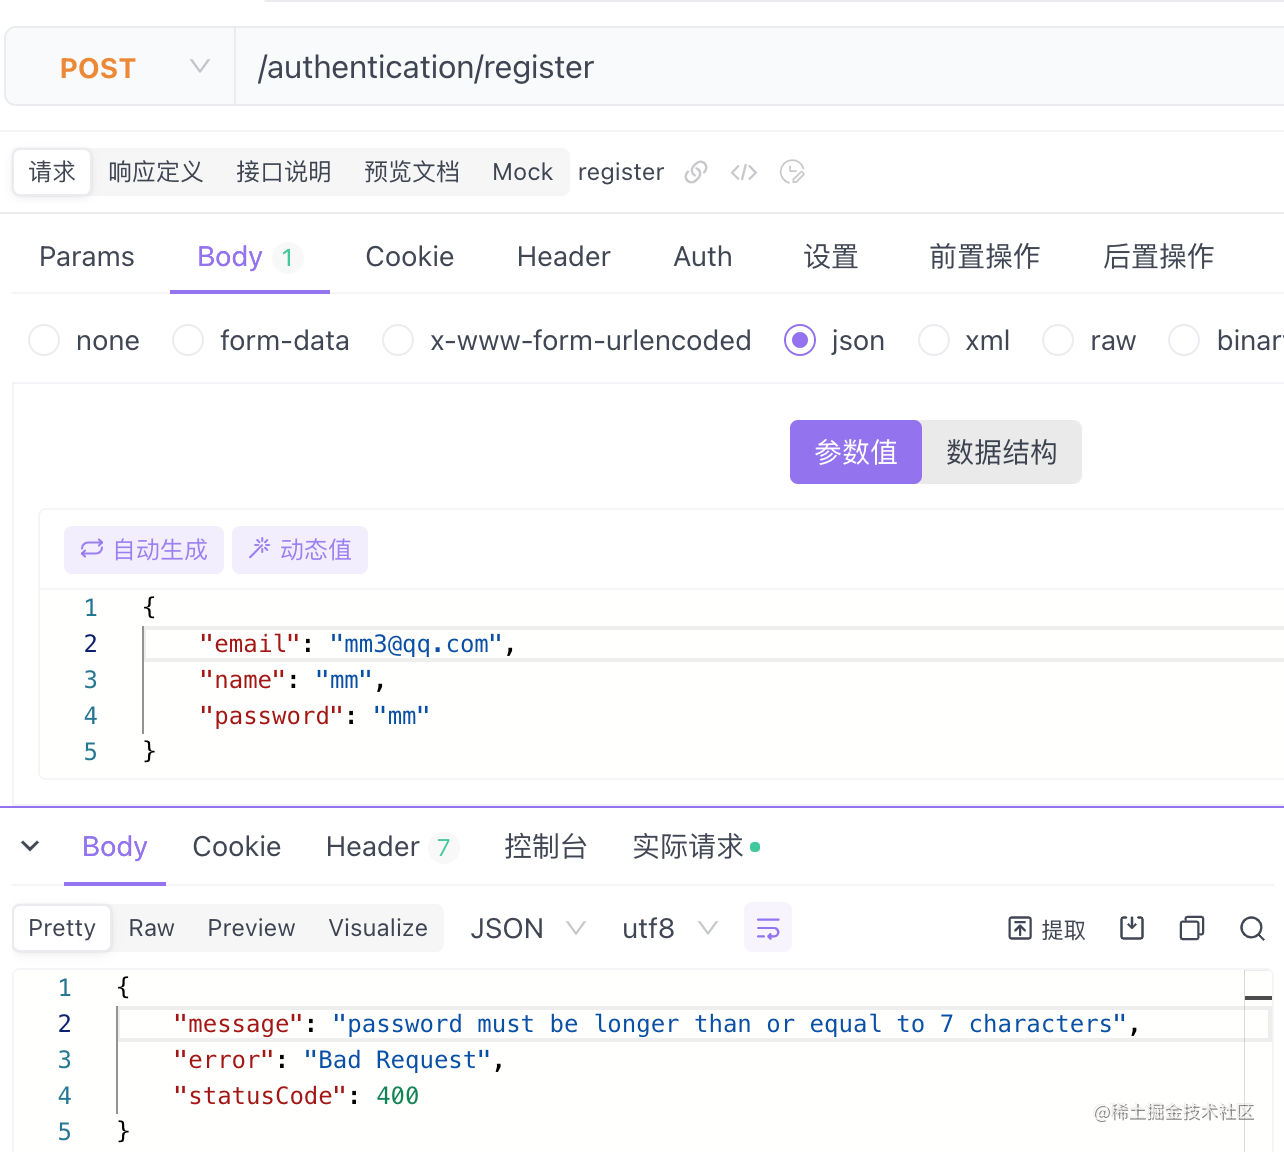Click the "statusCode": 400 response line
This screenshot has width=1284, height=1152.
click(296, 1096)
